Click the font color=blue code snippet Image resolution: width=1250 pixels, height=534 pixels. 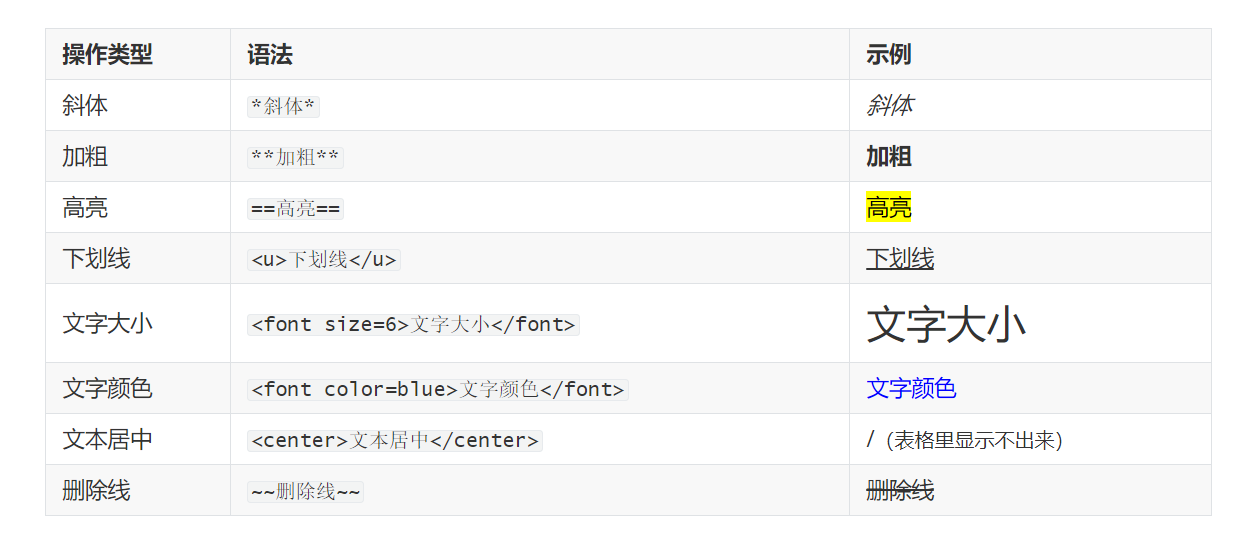pos(437,390)
